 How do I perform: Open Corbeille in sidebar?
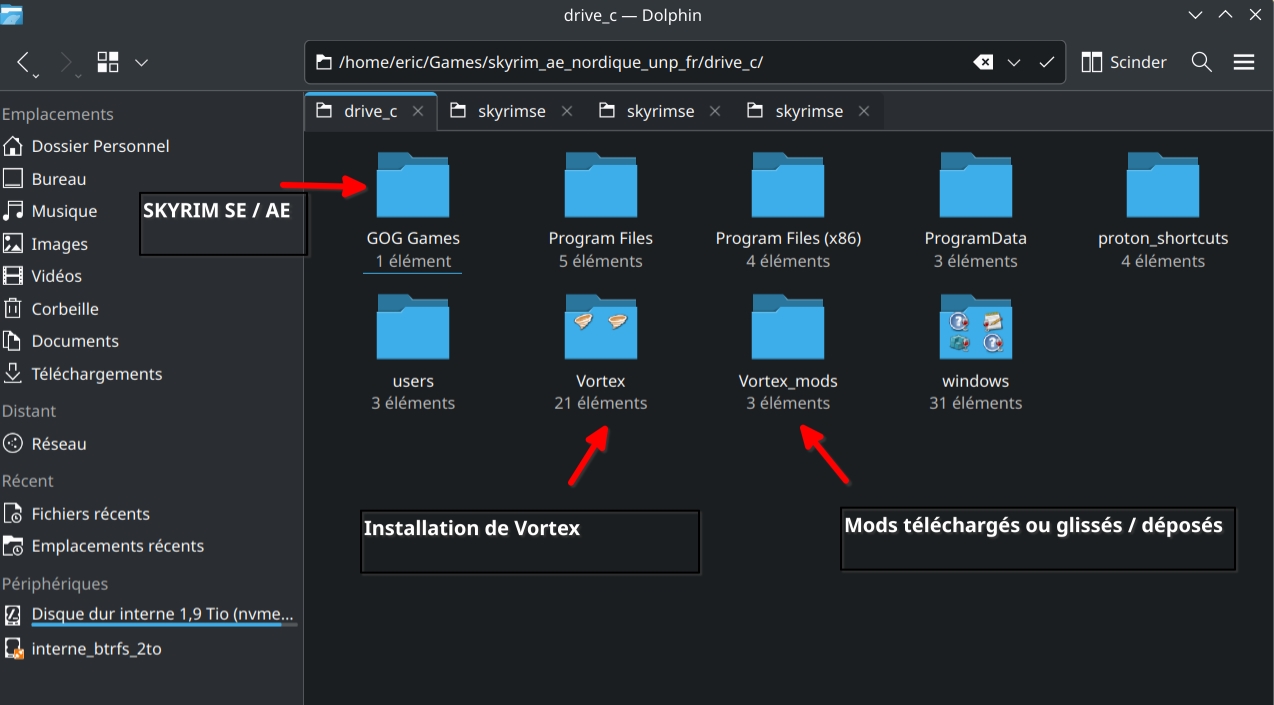click(150, 309)
